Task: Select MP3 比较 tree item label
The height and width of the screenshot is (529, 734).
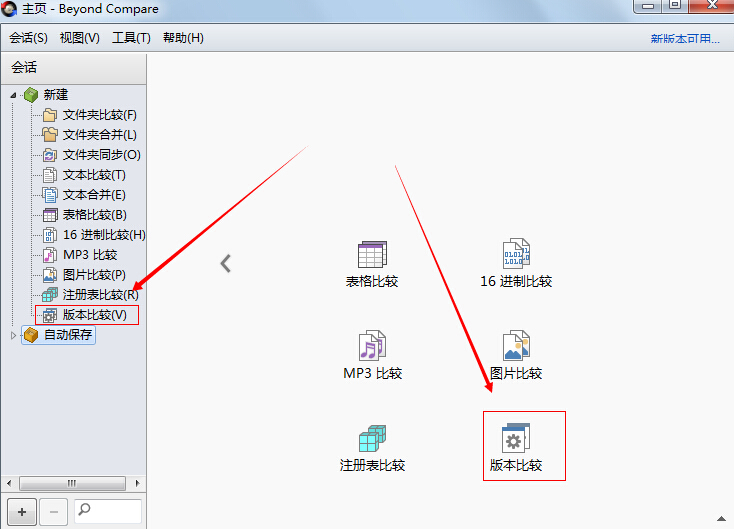Action: [x=90, y=255]
